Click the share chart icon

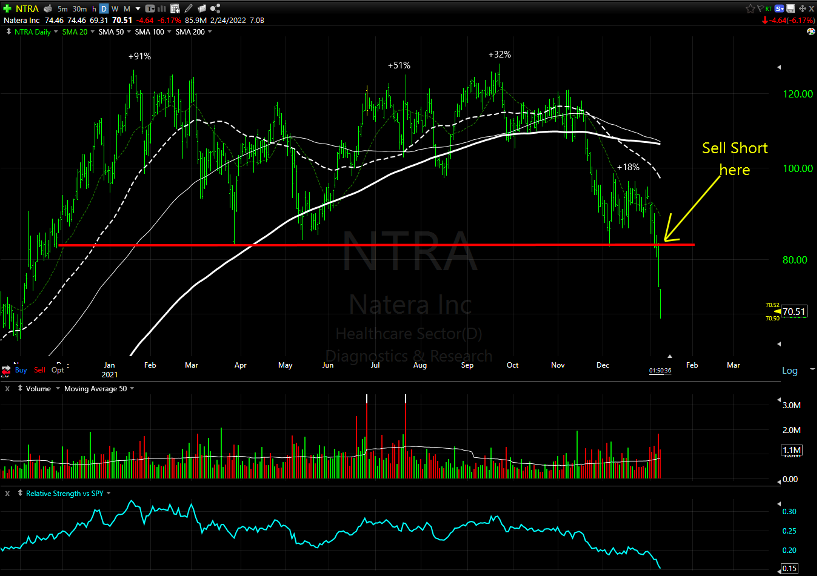[215, 8]
